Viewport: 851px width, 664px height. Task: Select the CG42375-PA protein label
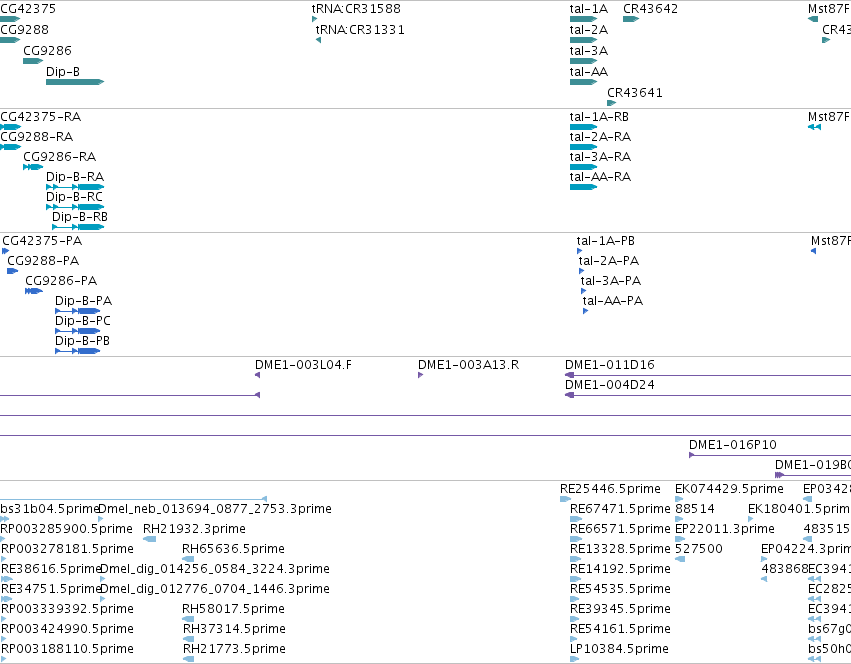[x=42, y=241]
